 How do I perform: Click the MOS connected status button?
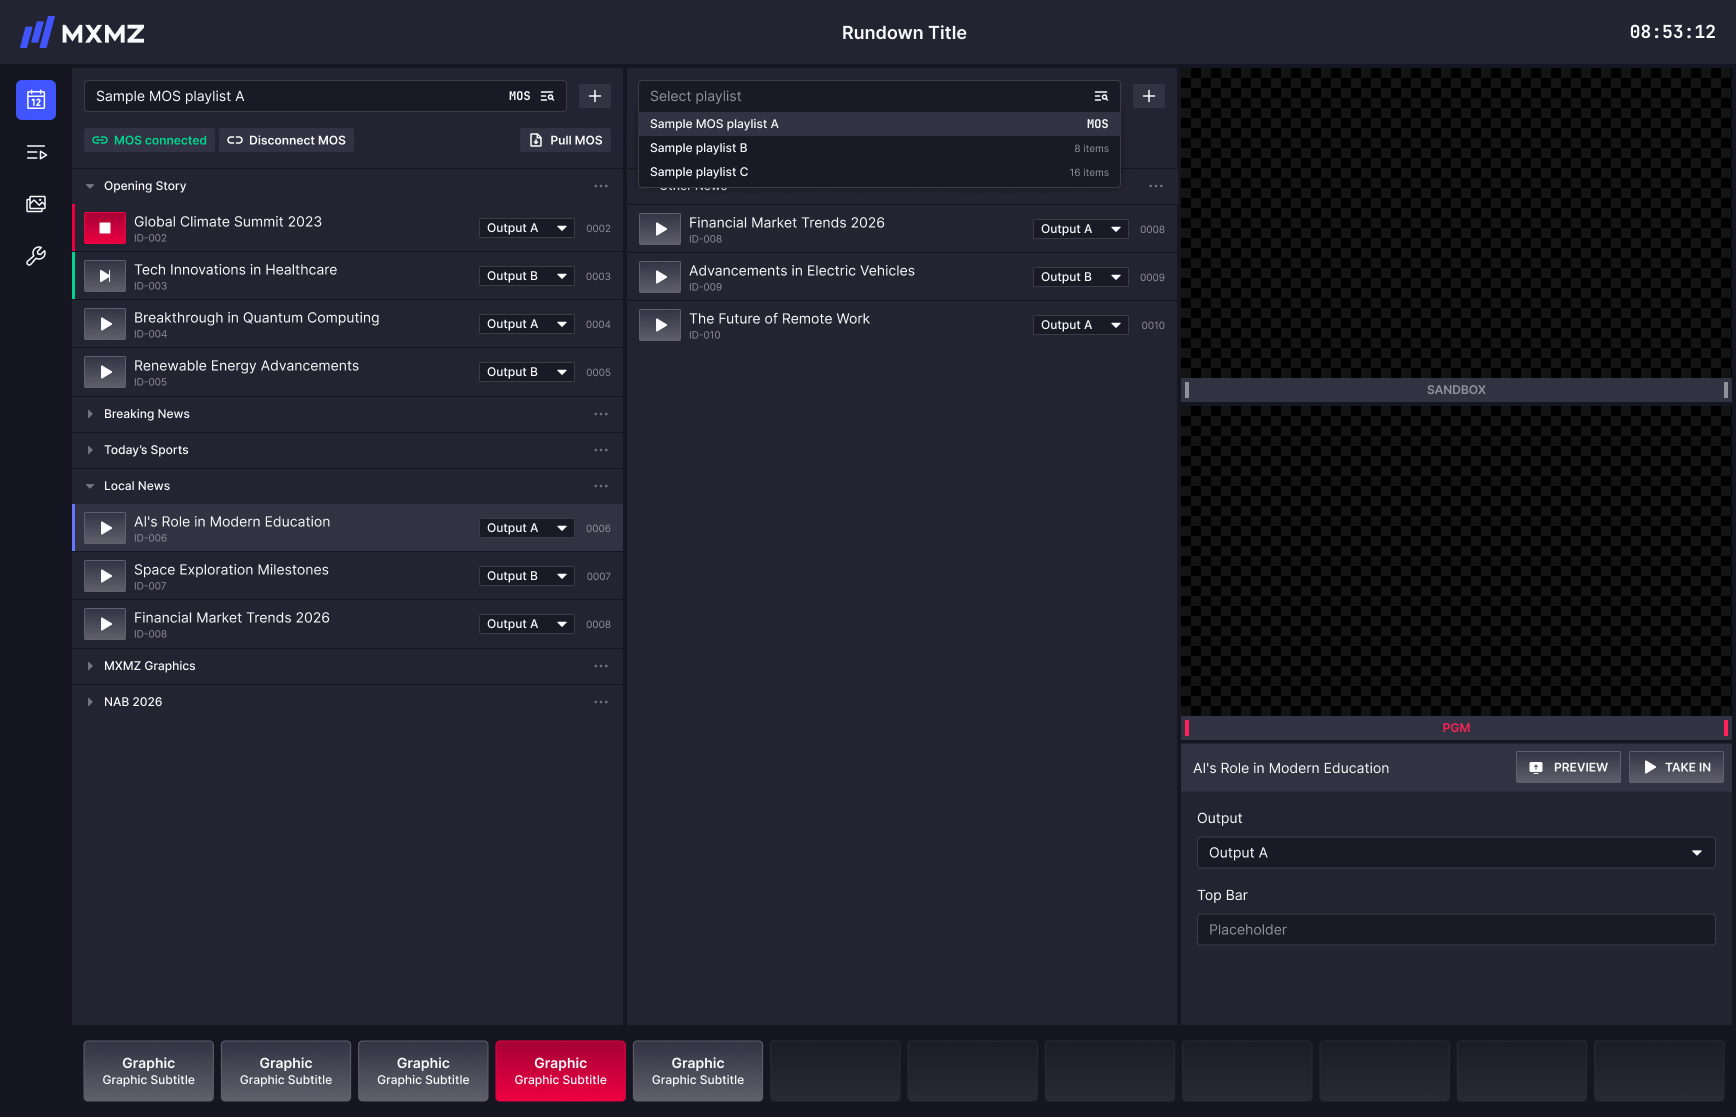(x=149, y=140)
